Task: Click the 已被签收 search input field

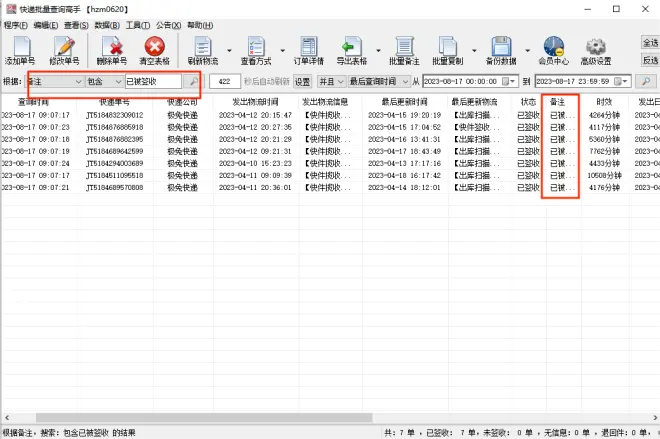Action: [x=152, y=81]
